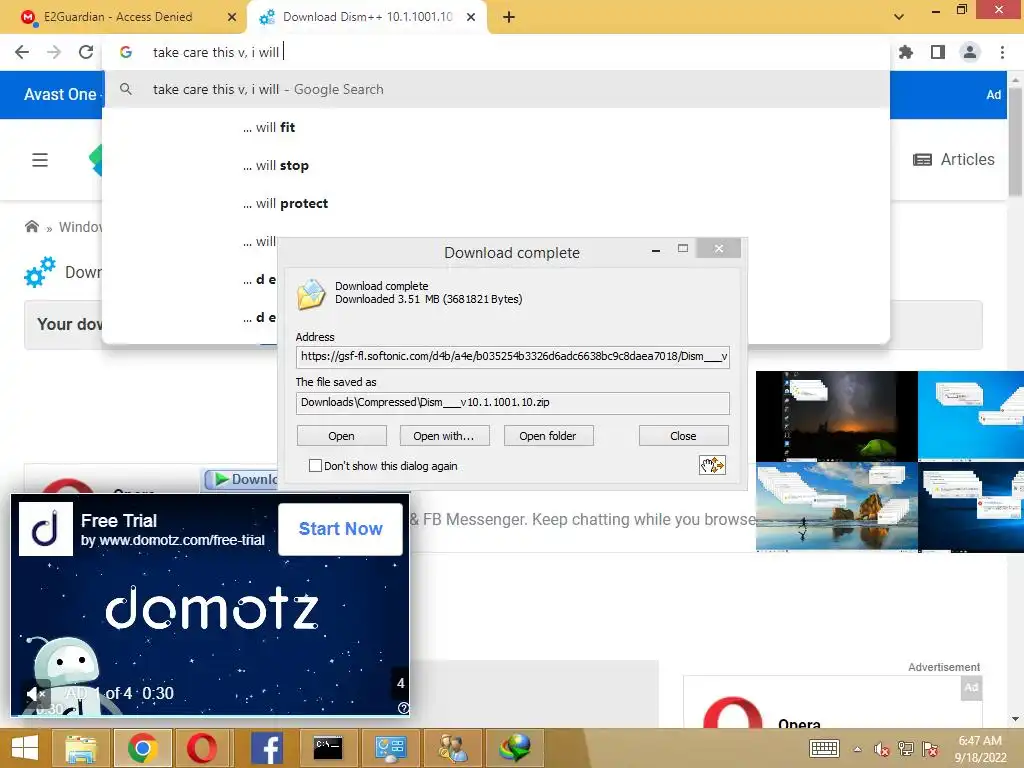
Task: Click the browser forward arrow
Action: [54, 52]
